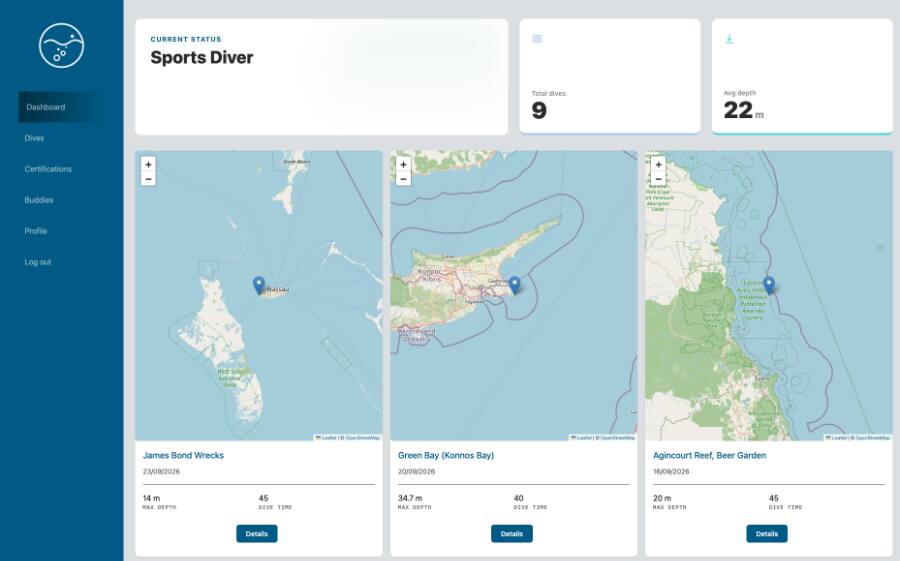Click the dive log bubbles logo

[61, 45]
